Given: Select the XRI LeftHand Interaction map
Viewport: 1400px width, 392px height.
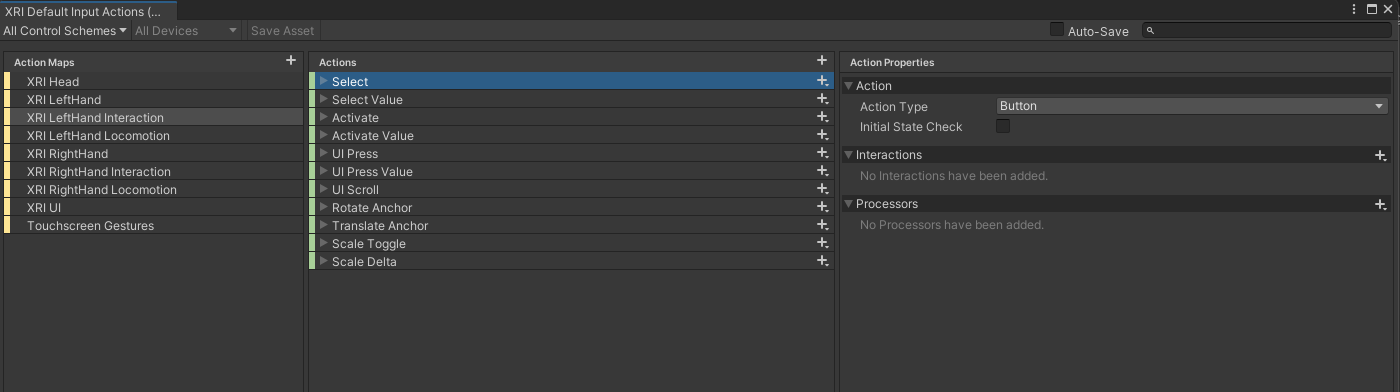Looking at the screenshot, I should coord(153,117).
